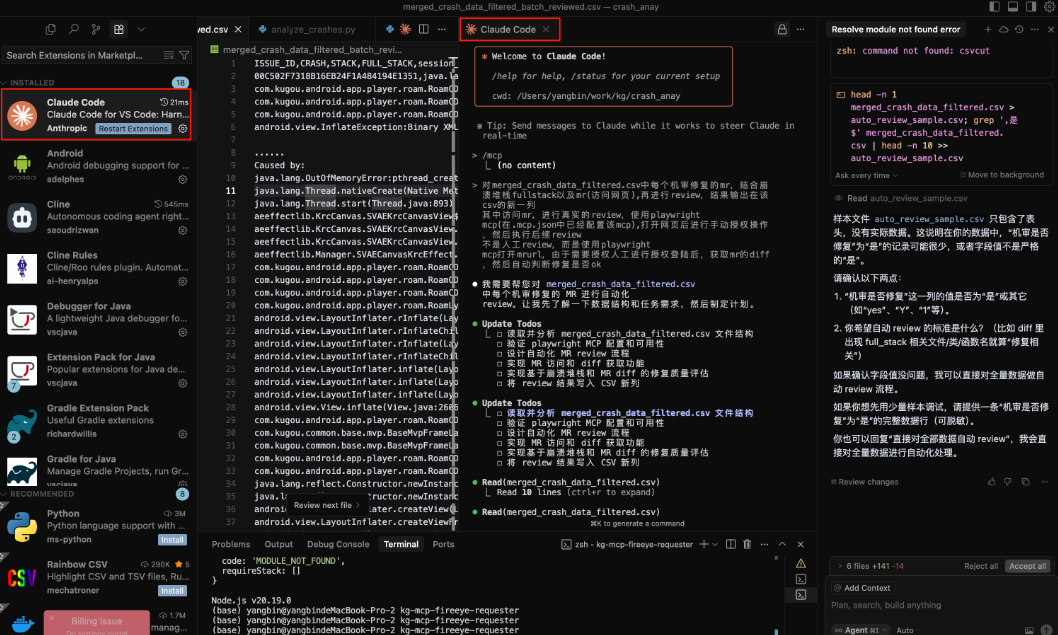
Task: Open the Auto model dropdown
Action: tap(908, 630)
